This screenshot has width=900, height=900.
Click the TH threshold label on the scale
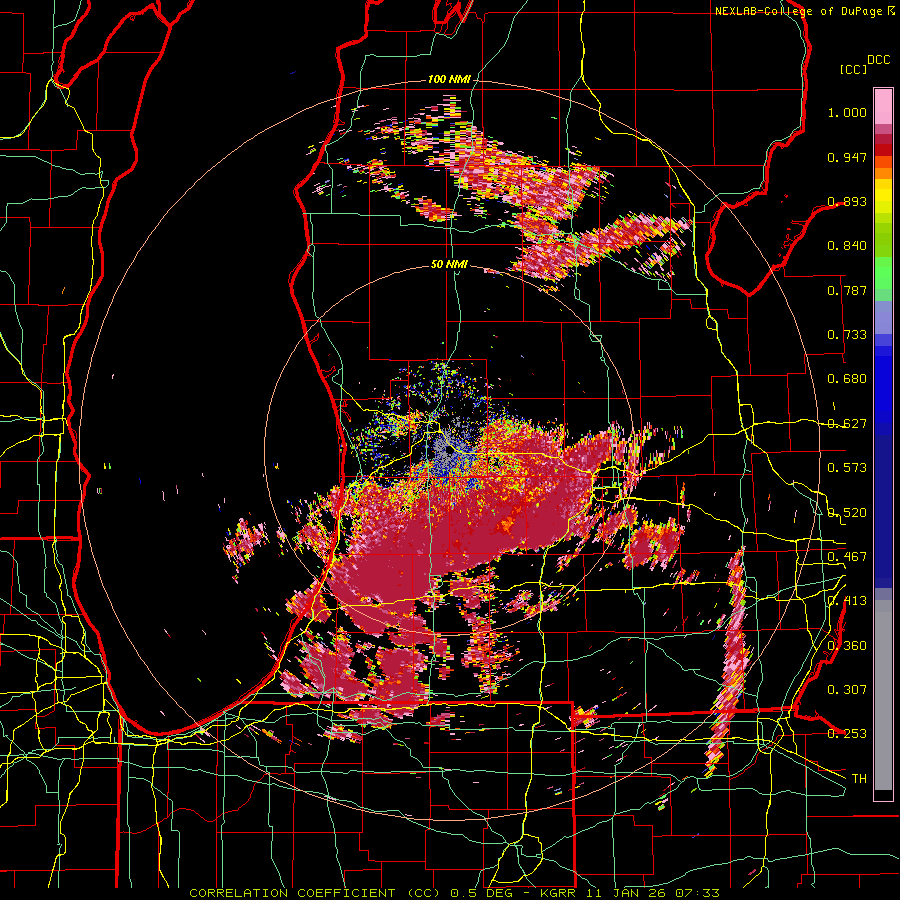tap(859, 778)
